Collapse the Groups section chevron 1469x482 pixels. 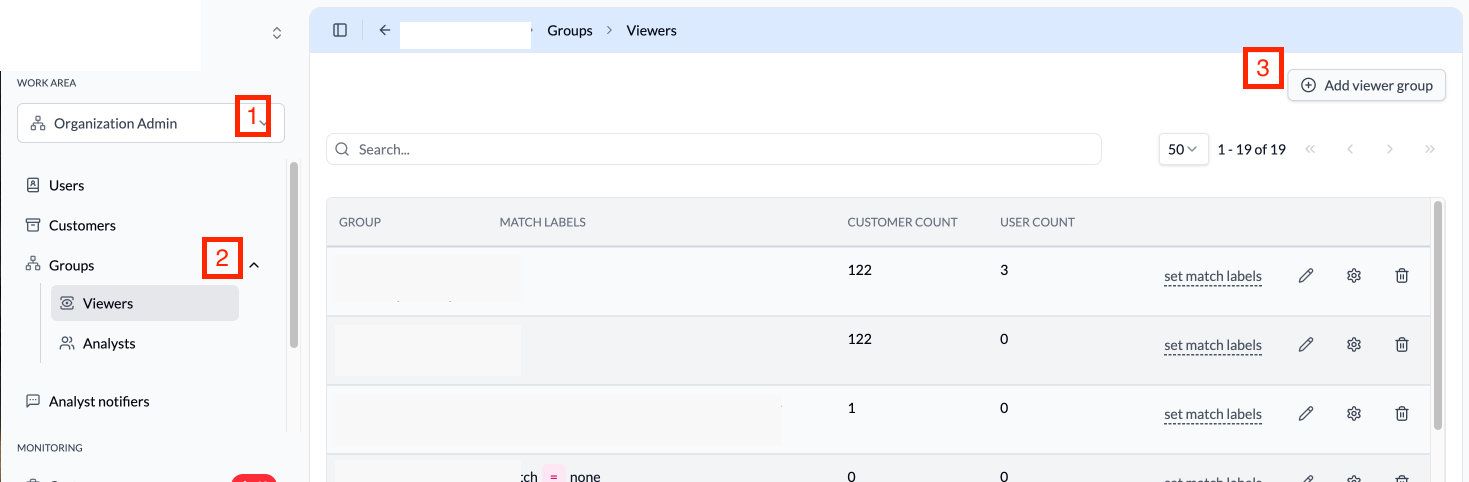click(x=254, y=266)
